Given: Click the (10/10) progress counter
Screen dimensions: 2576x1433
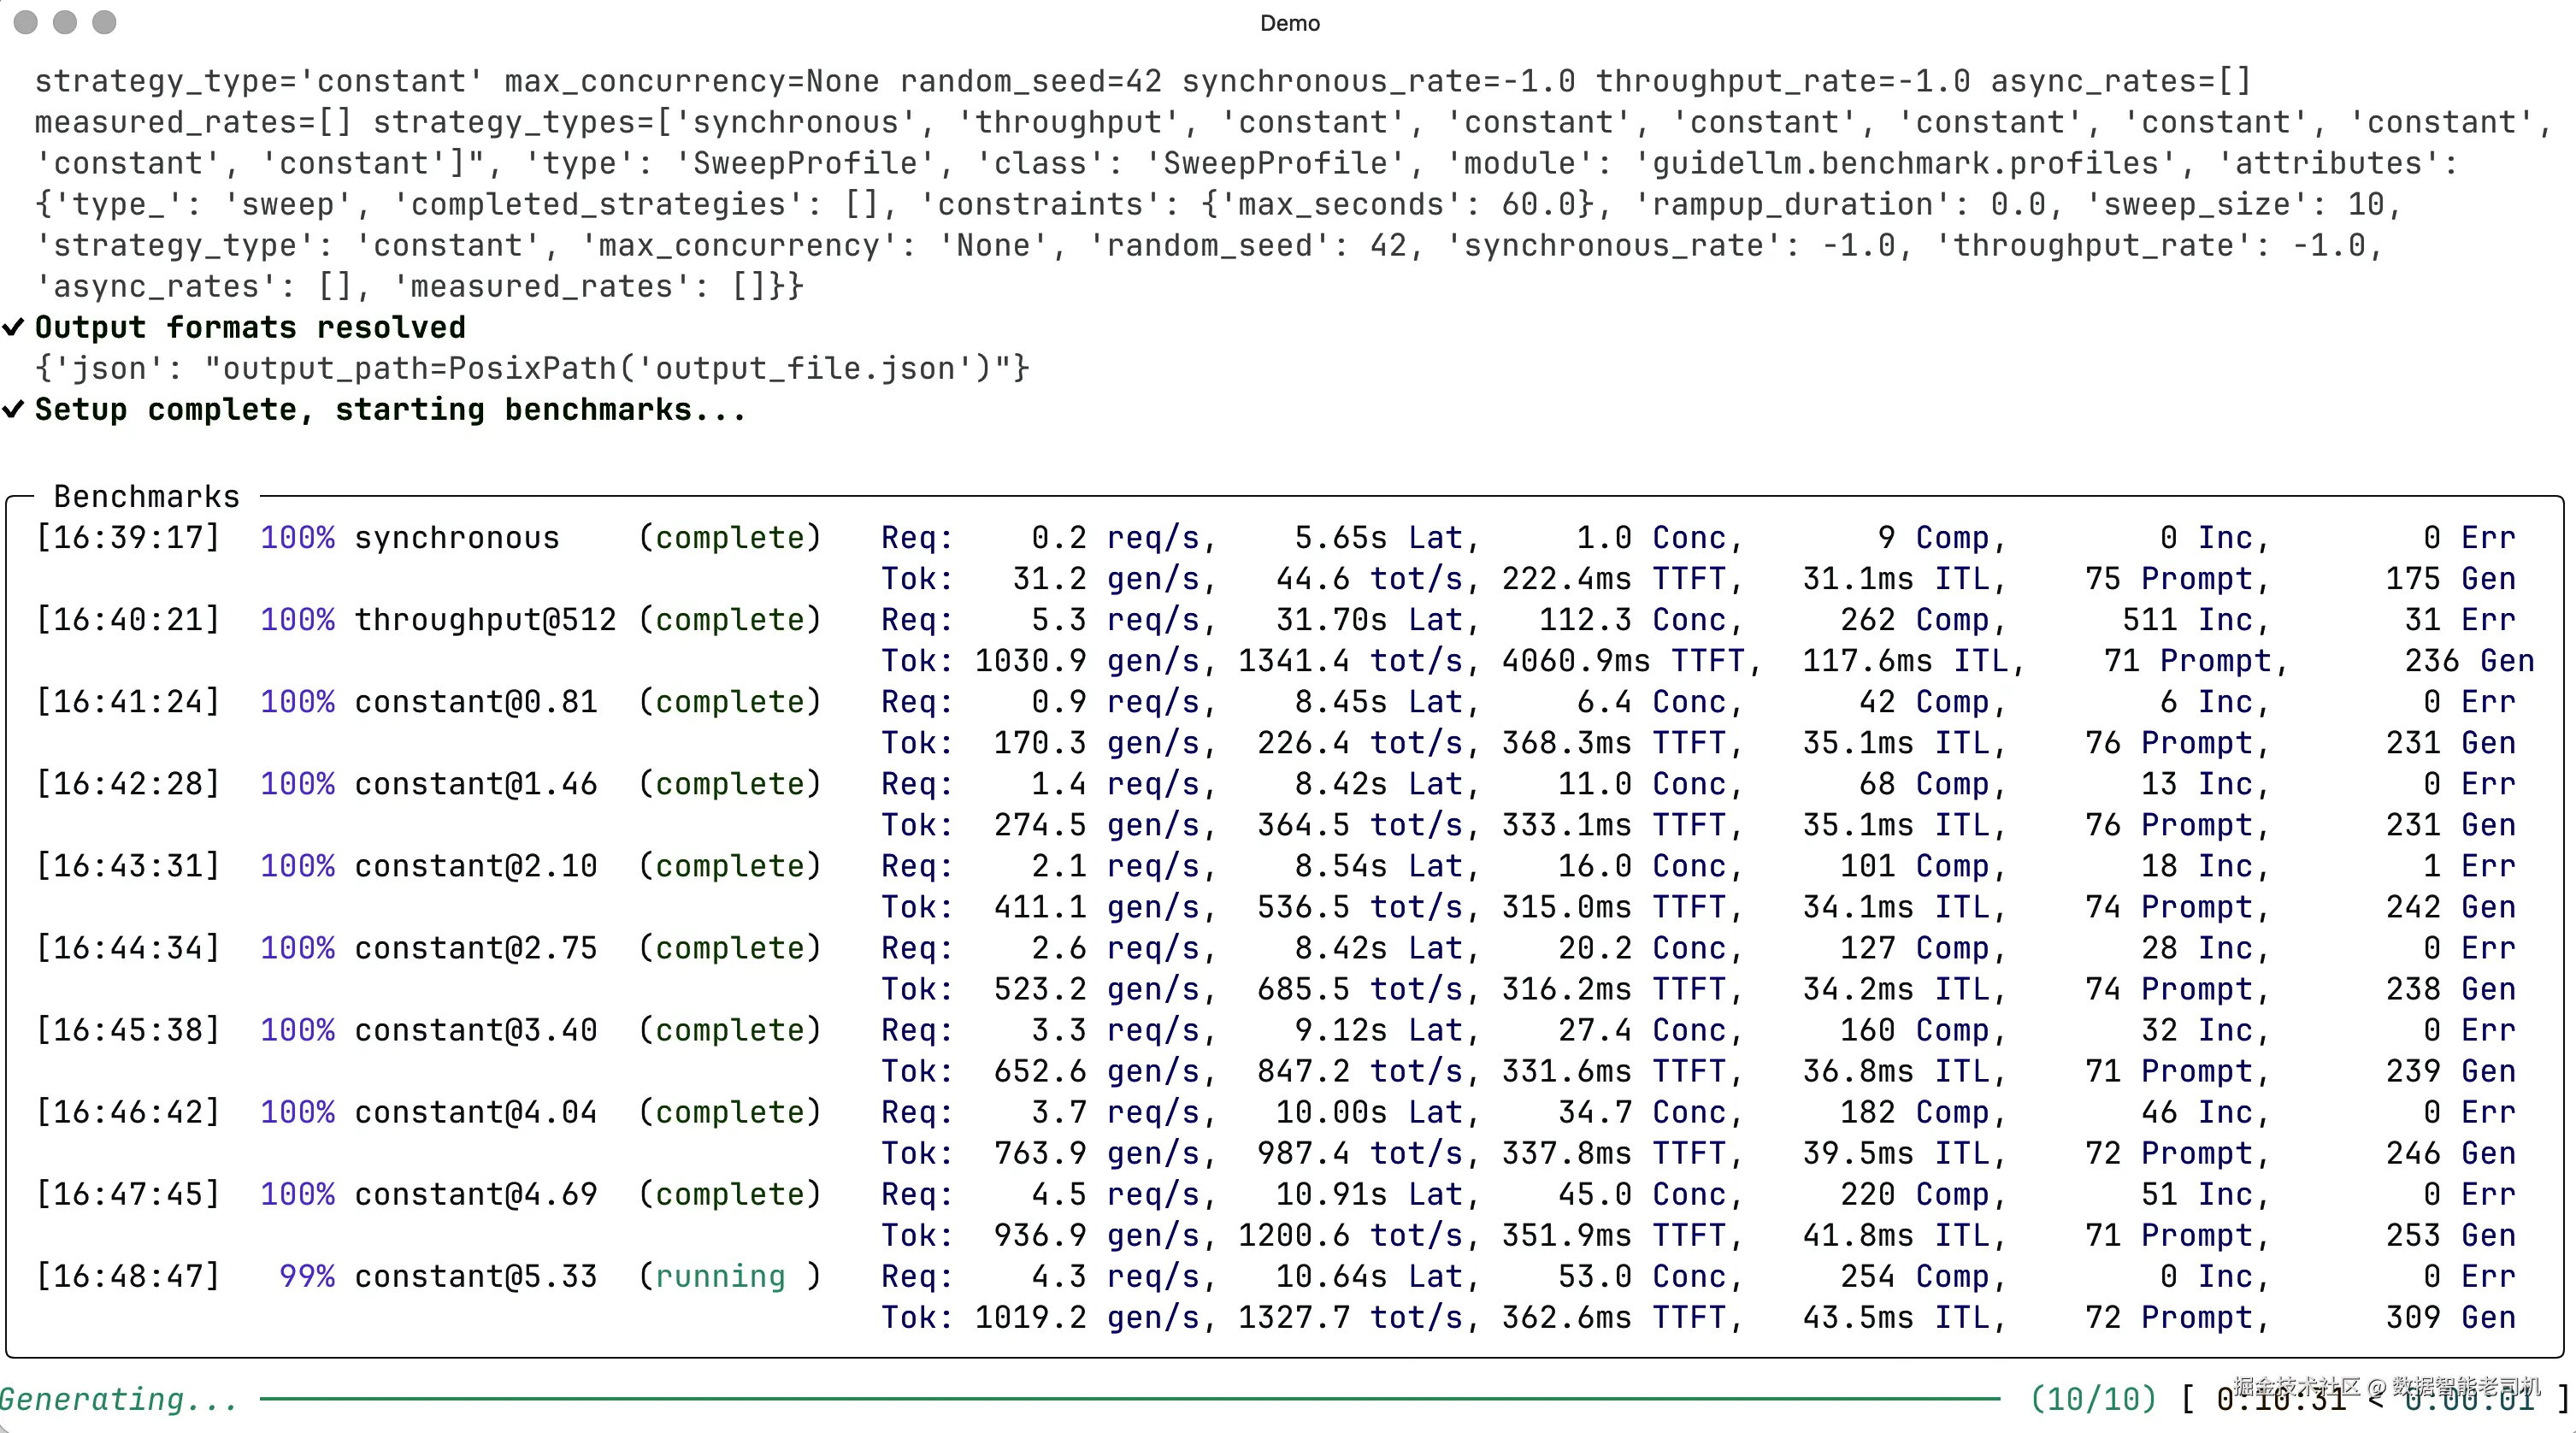Looking at the screenshot, I should tap(2092, 1398).
